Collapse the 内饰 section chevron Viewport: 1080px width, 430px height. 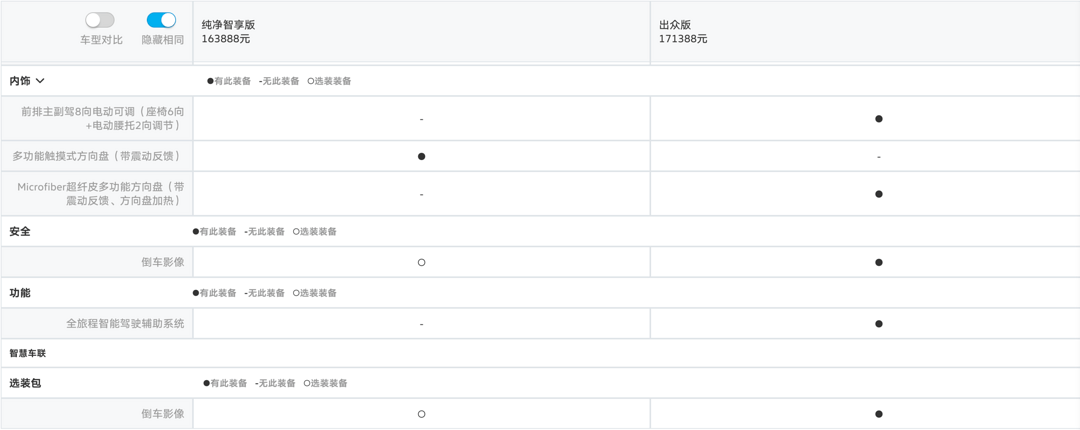[x=40, y=81]
